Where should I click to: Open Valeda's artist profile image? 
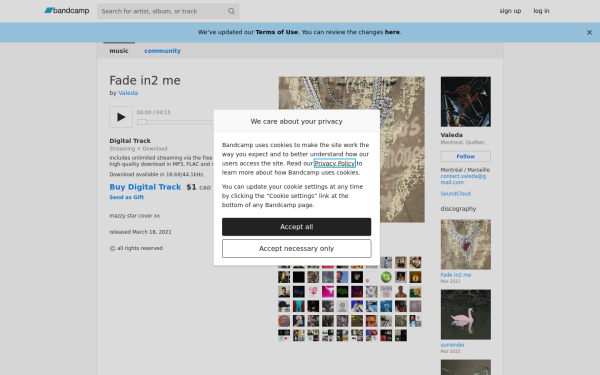click(x=465, y=101)
